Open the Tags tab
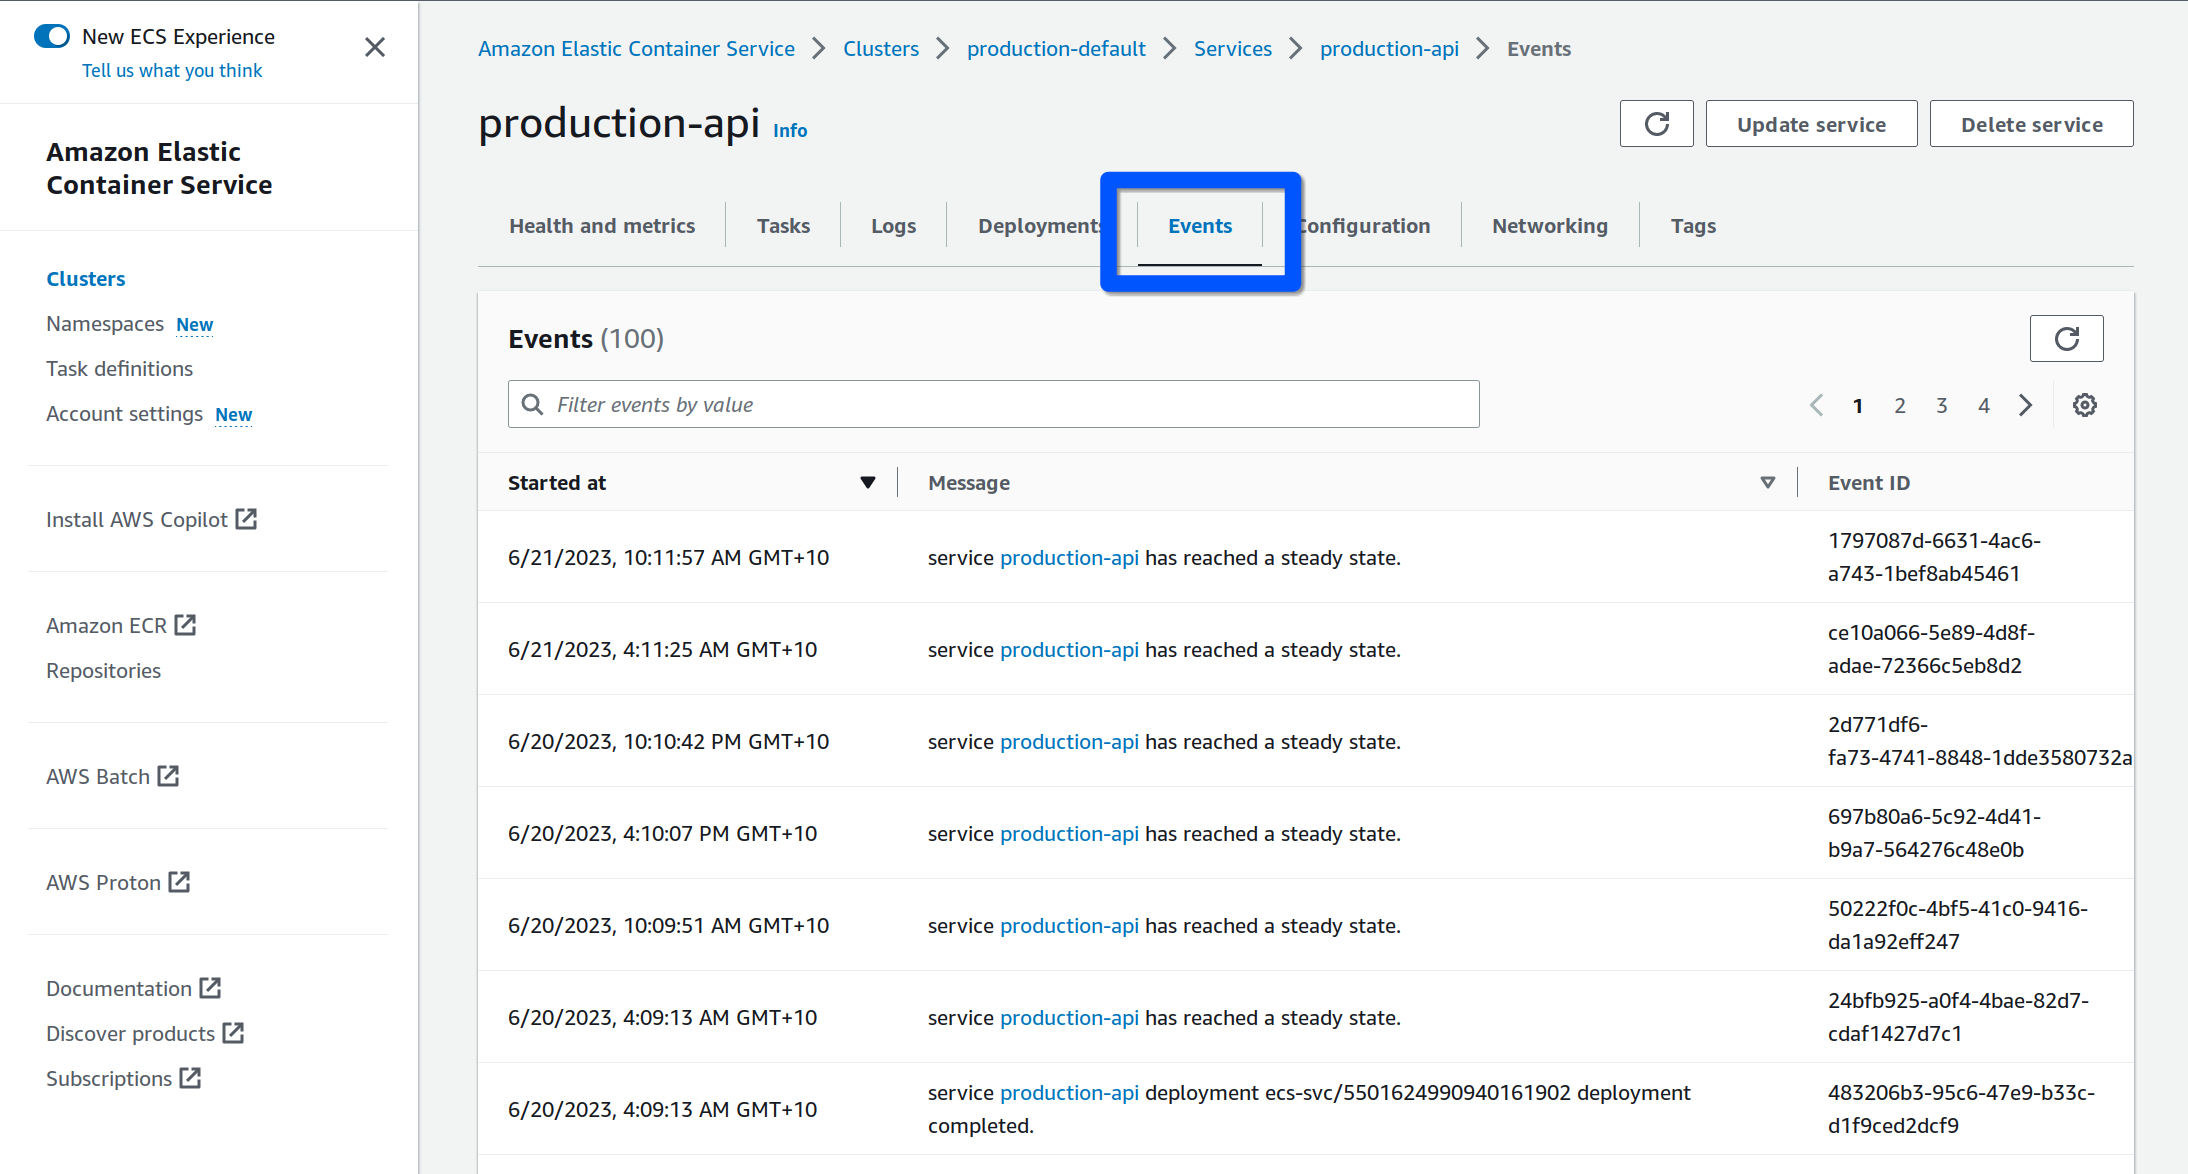The image size is (2188, 1174). click(x=1693, y=226)
